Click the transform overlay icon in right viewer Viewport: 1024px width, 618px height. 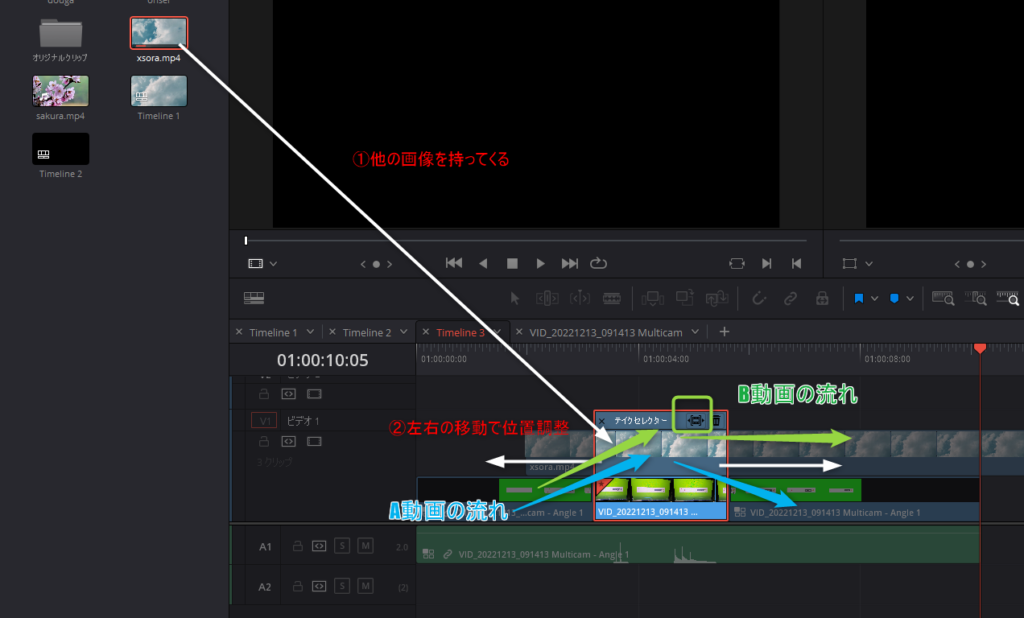click(850, 264)
